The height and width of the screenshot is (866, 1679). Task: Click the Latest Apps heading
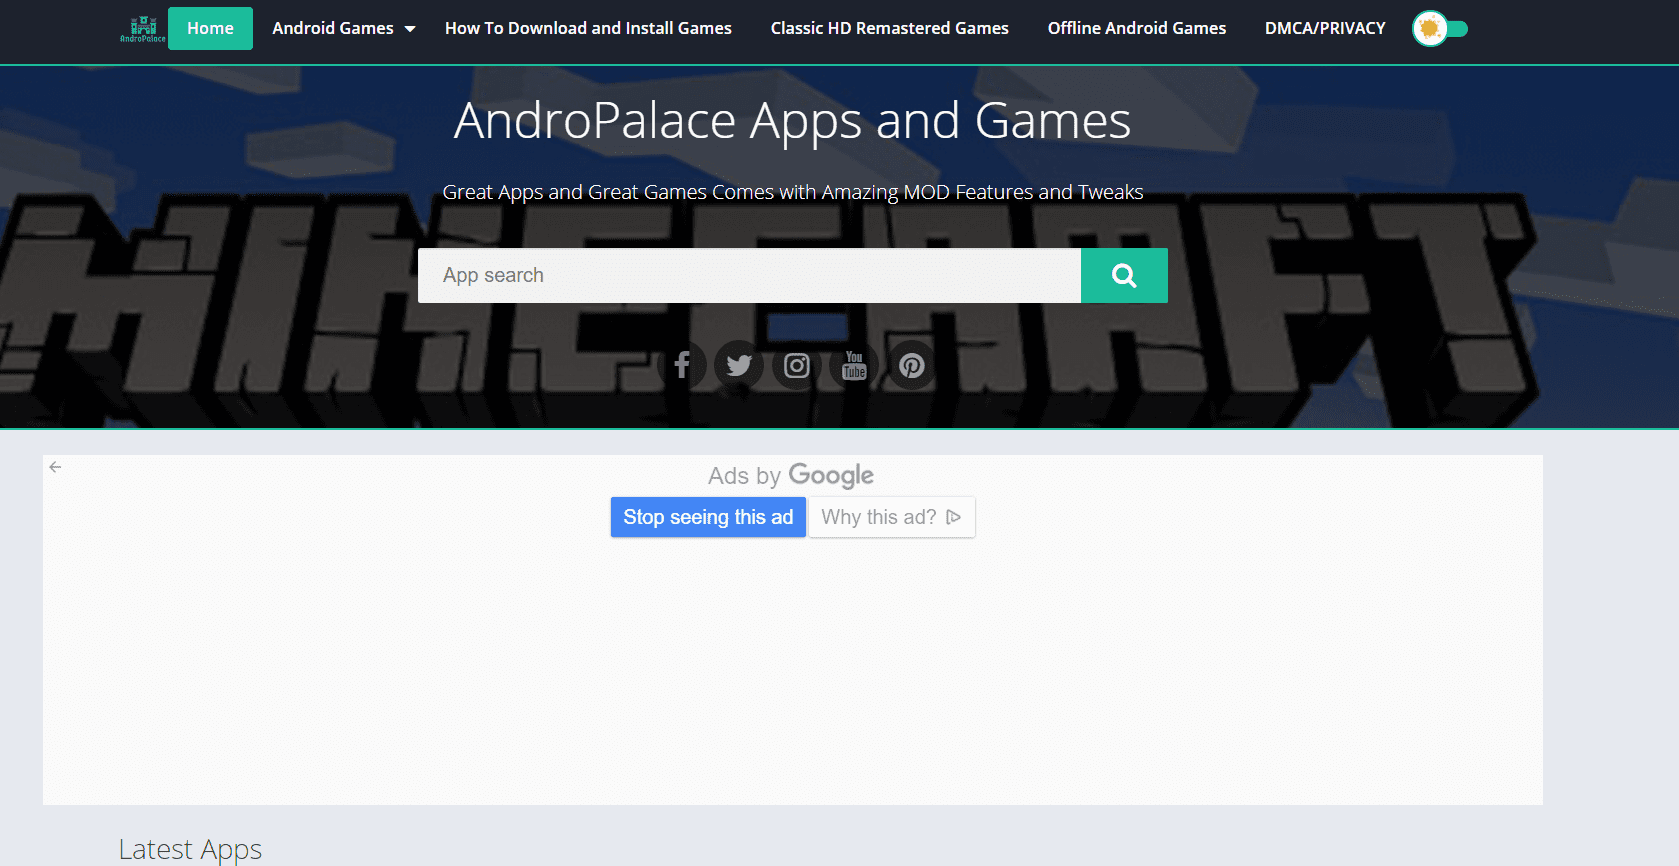(x=190, y=849)
